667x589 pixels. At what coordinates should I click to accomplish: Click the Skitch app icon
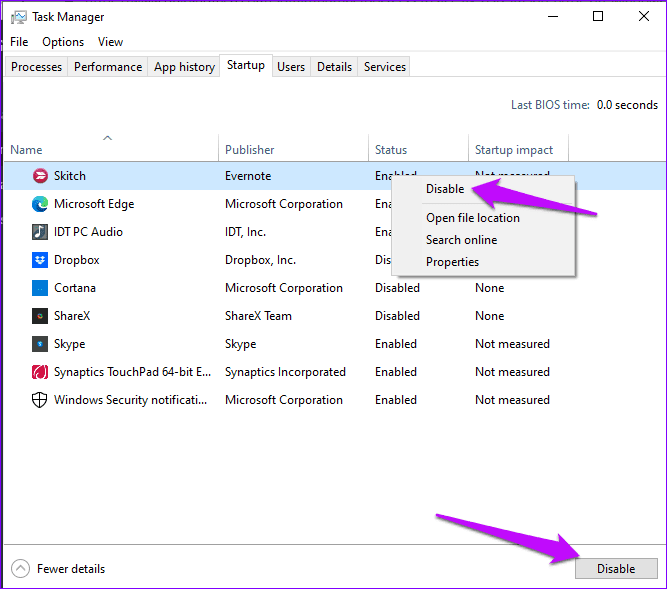pyautogui.click(x=40, y=176)
